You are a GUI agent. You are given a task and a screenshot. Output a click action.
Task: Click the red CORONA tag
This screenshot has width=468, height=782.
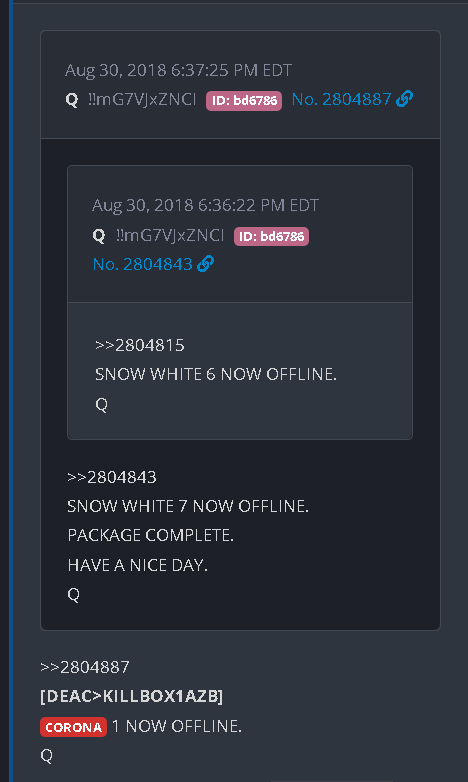73,727
